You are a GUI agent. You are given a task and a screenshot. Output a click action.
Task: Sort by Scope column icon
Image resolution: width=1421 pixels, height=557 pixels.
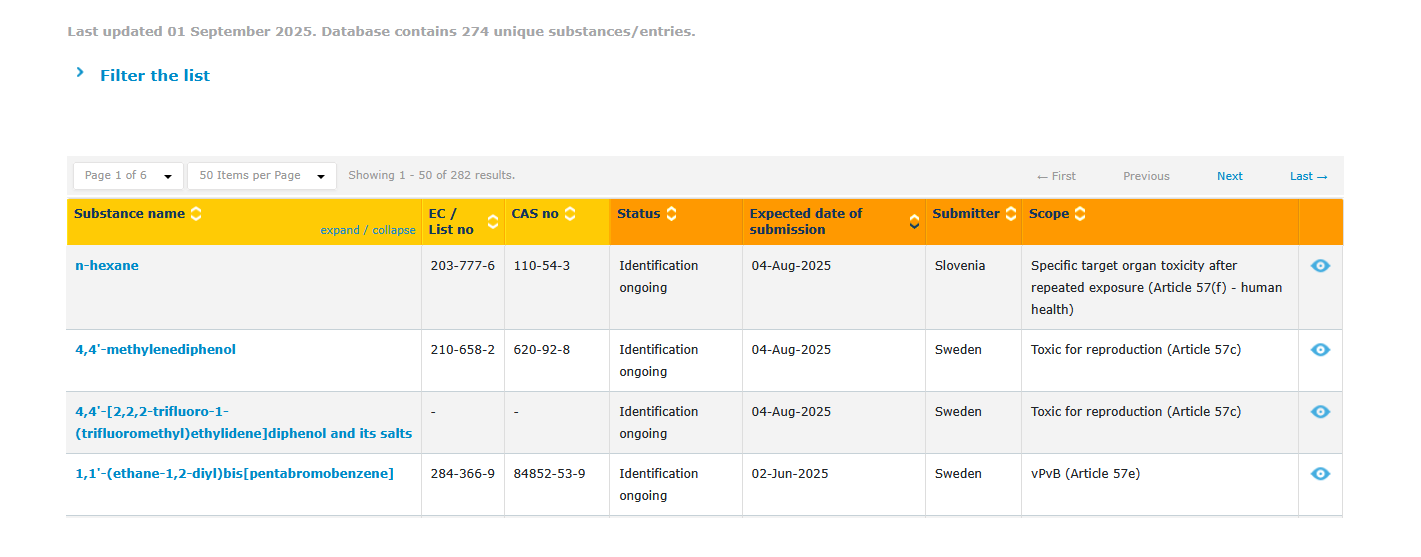1080,213
